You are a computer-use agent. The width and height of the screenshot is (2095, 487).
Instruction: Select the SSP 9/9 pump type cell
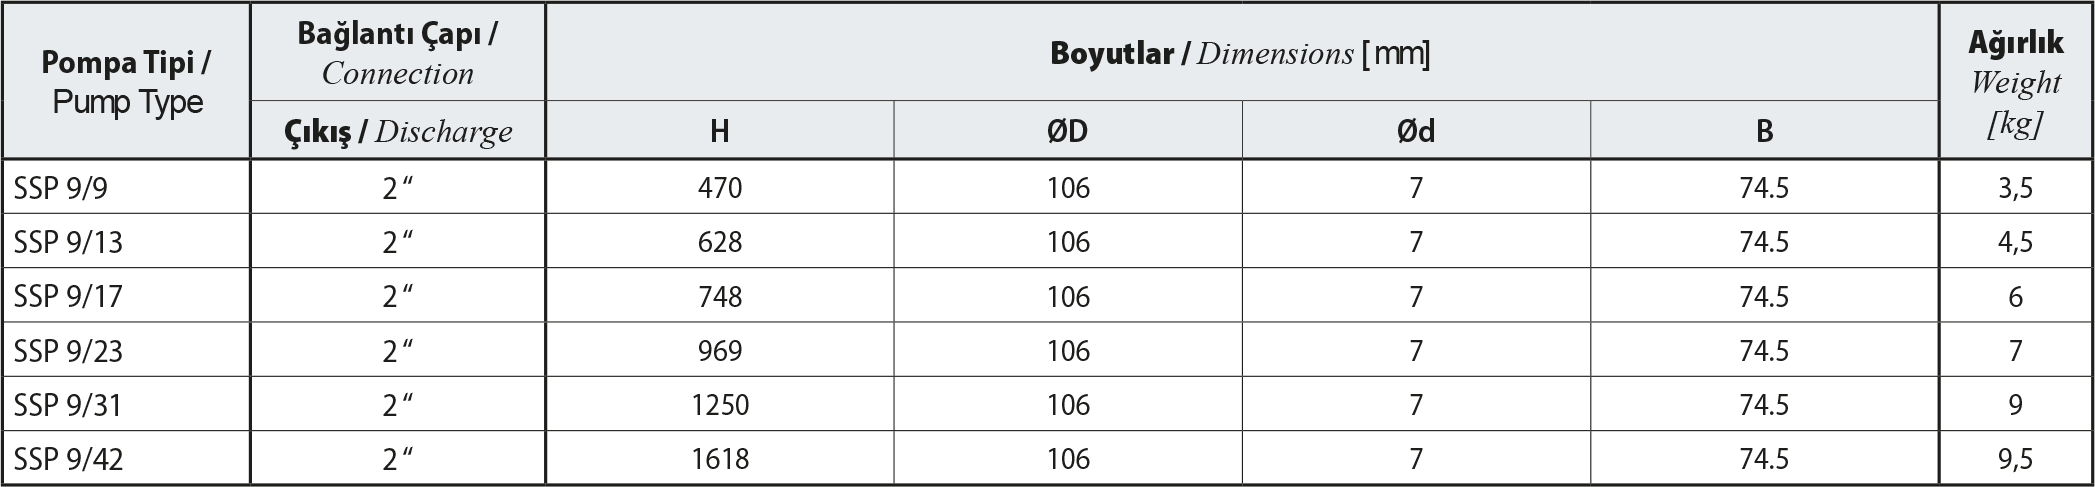click(126, 187)
